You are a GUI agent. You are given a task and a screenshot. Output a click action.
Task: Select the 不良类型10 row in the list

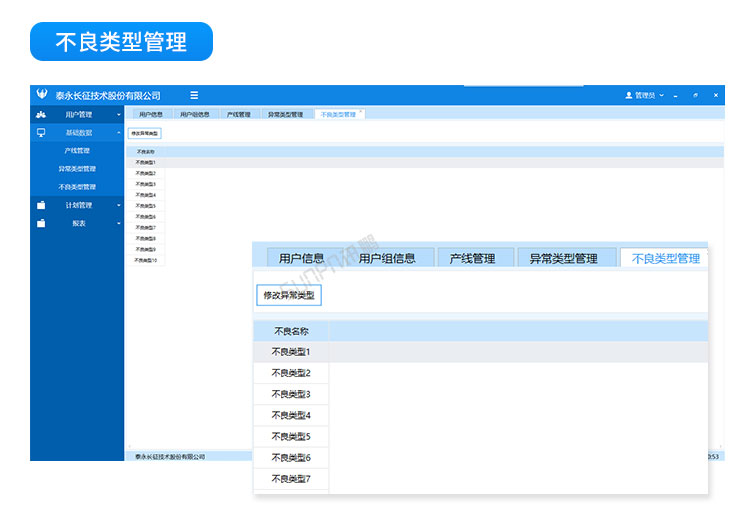coord(146,260)
